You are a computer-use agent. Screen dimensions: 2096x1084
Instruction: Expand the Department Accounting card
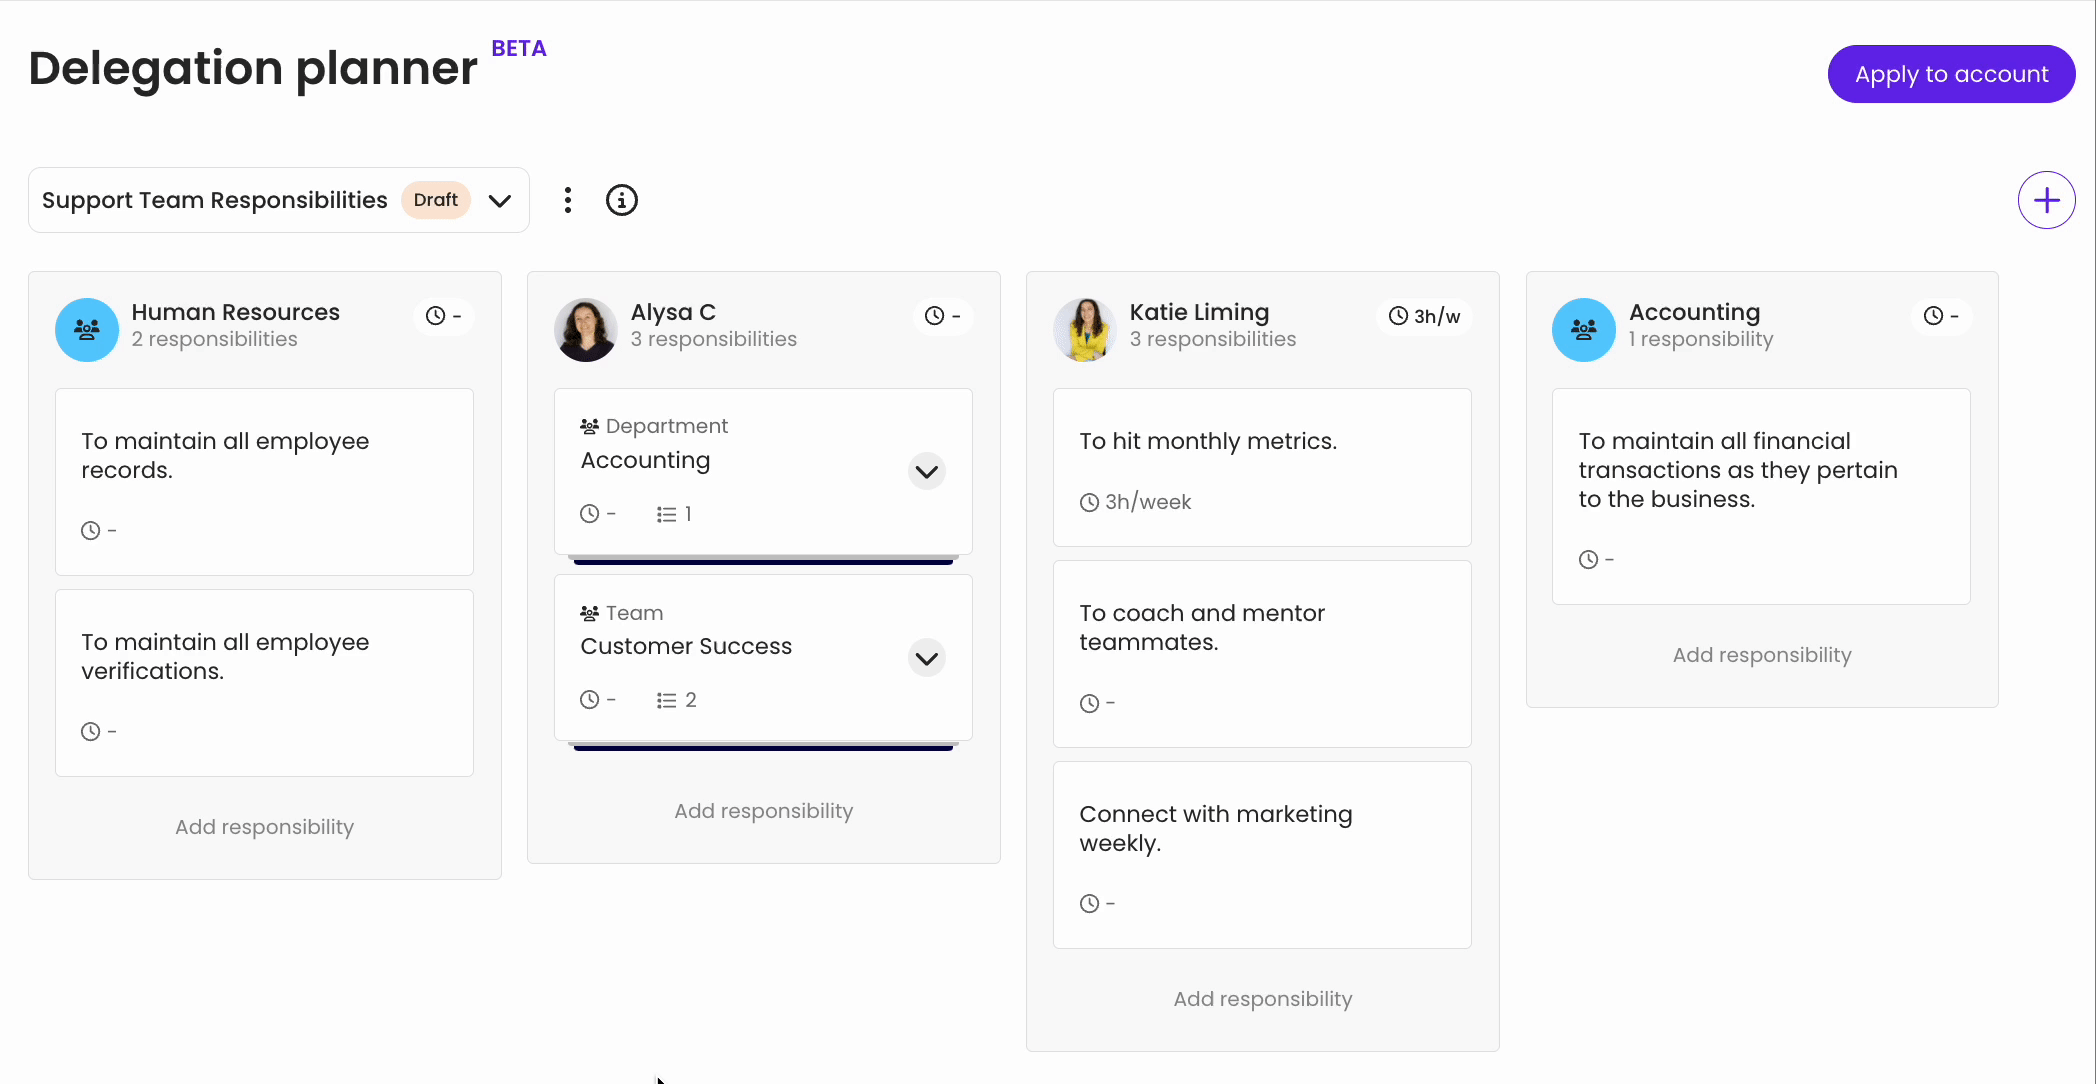926,471
